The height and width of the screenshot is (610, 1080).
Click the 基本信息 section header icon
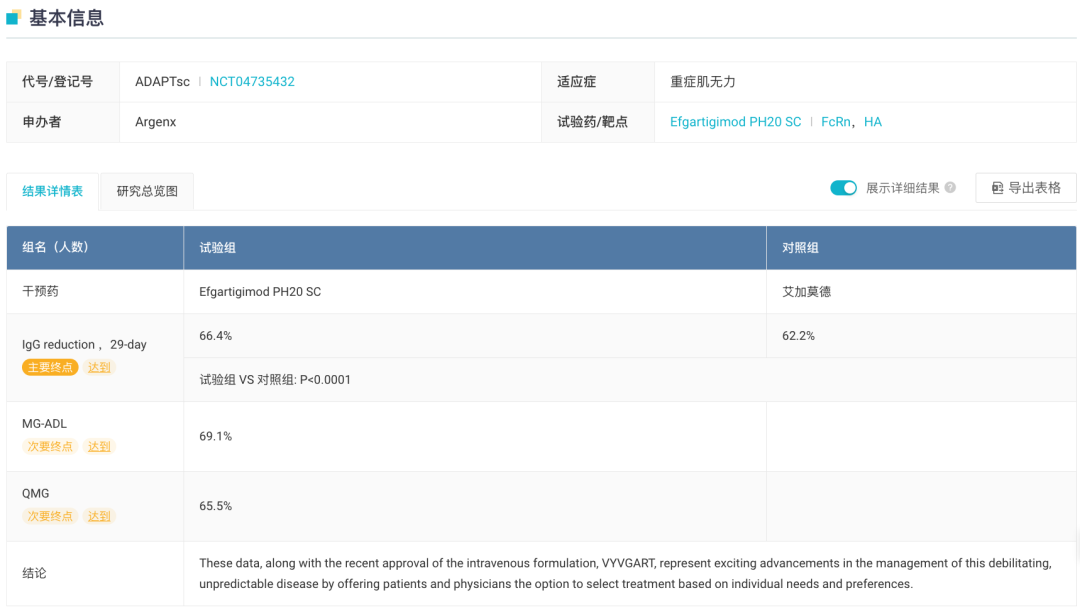[14, 17]
